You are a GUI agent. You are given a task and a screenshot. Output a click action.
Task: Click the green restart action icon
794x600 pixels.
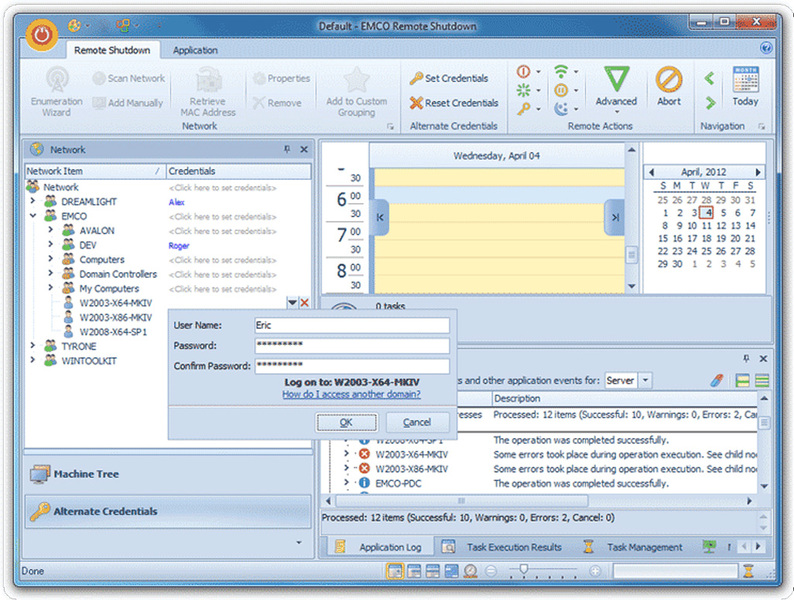point(523,90)
